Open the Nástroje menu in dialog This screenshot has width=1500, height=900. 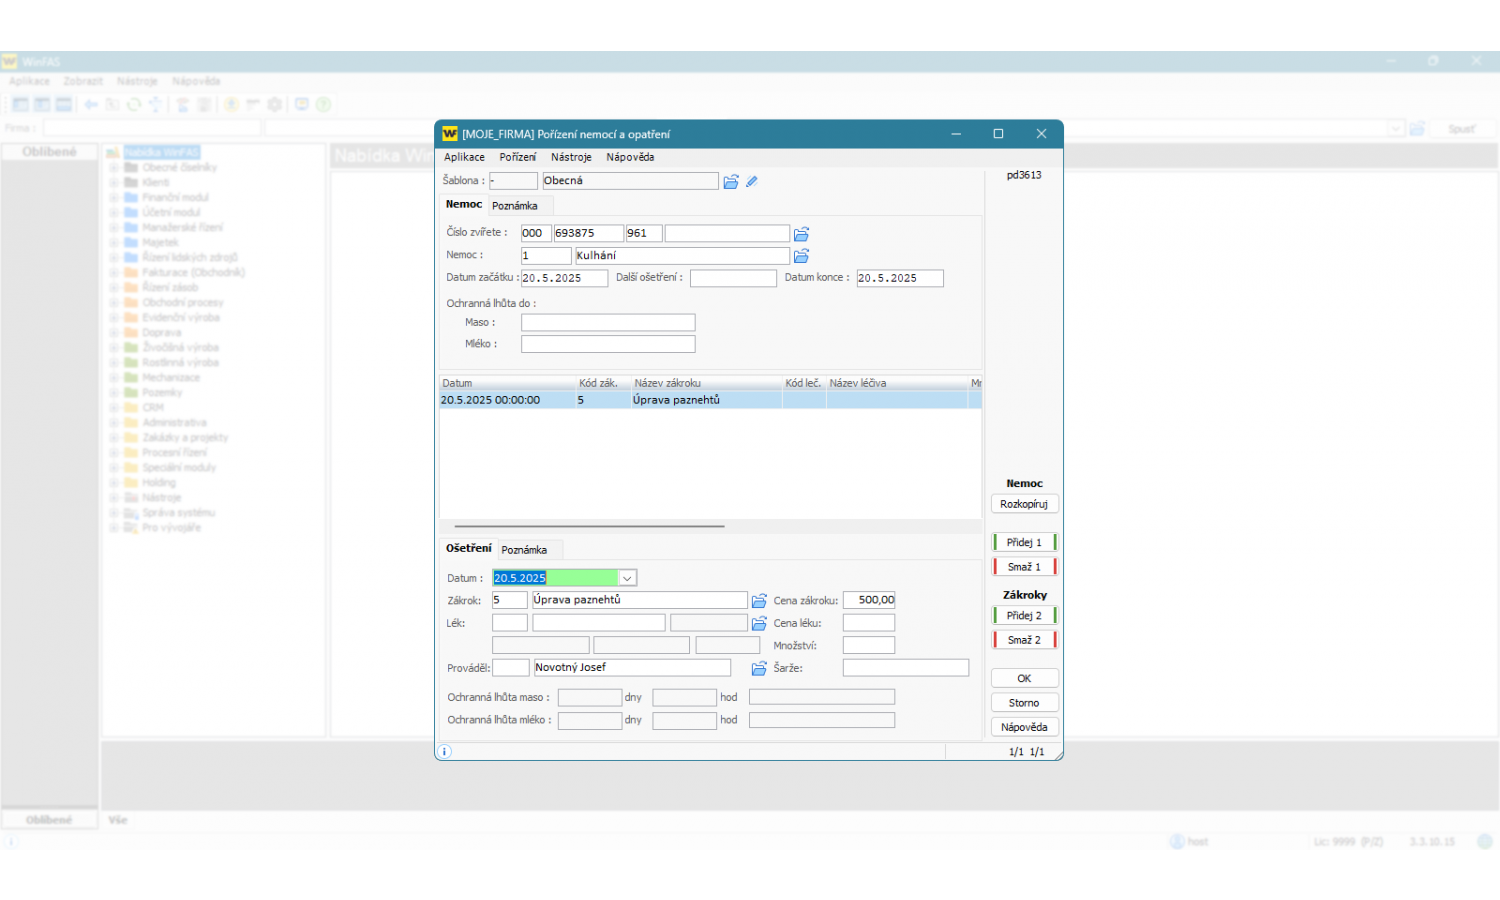point(571,157)
